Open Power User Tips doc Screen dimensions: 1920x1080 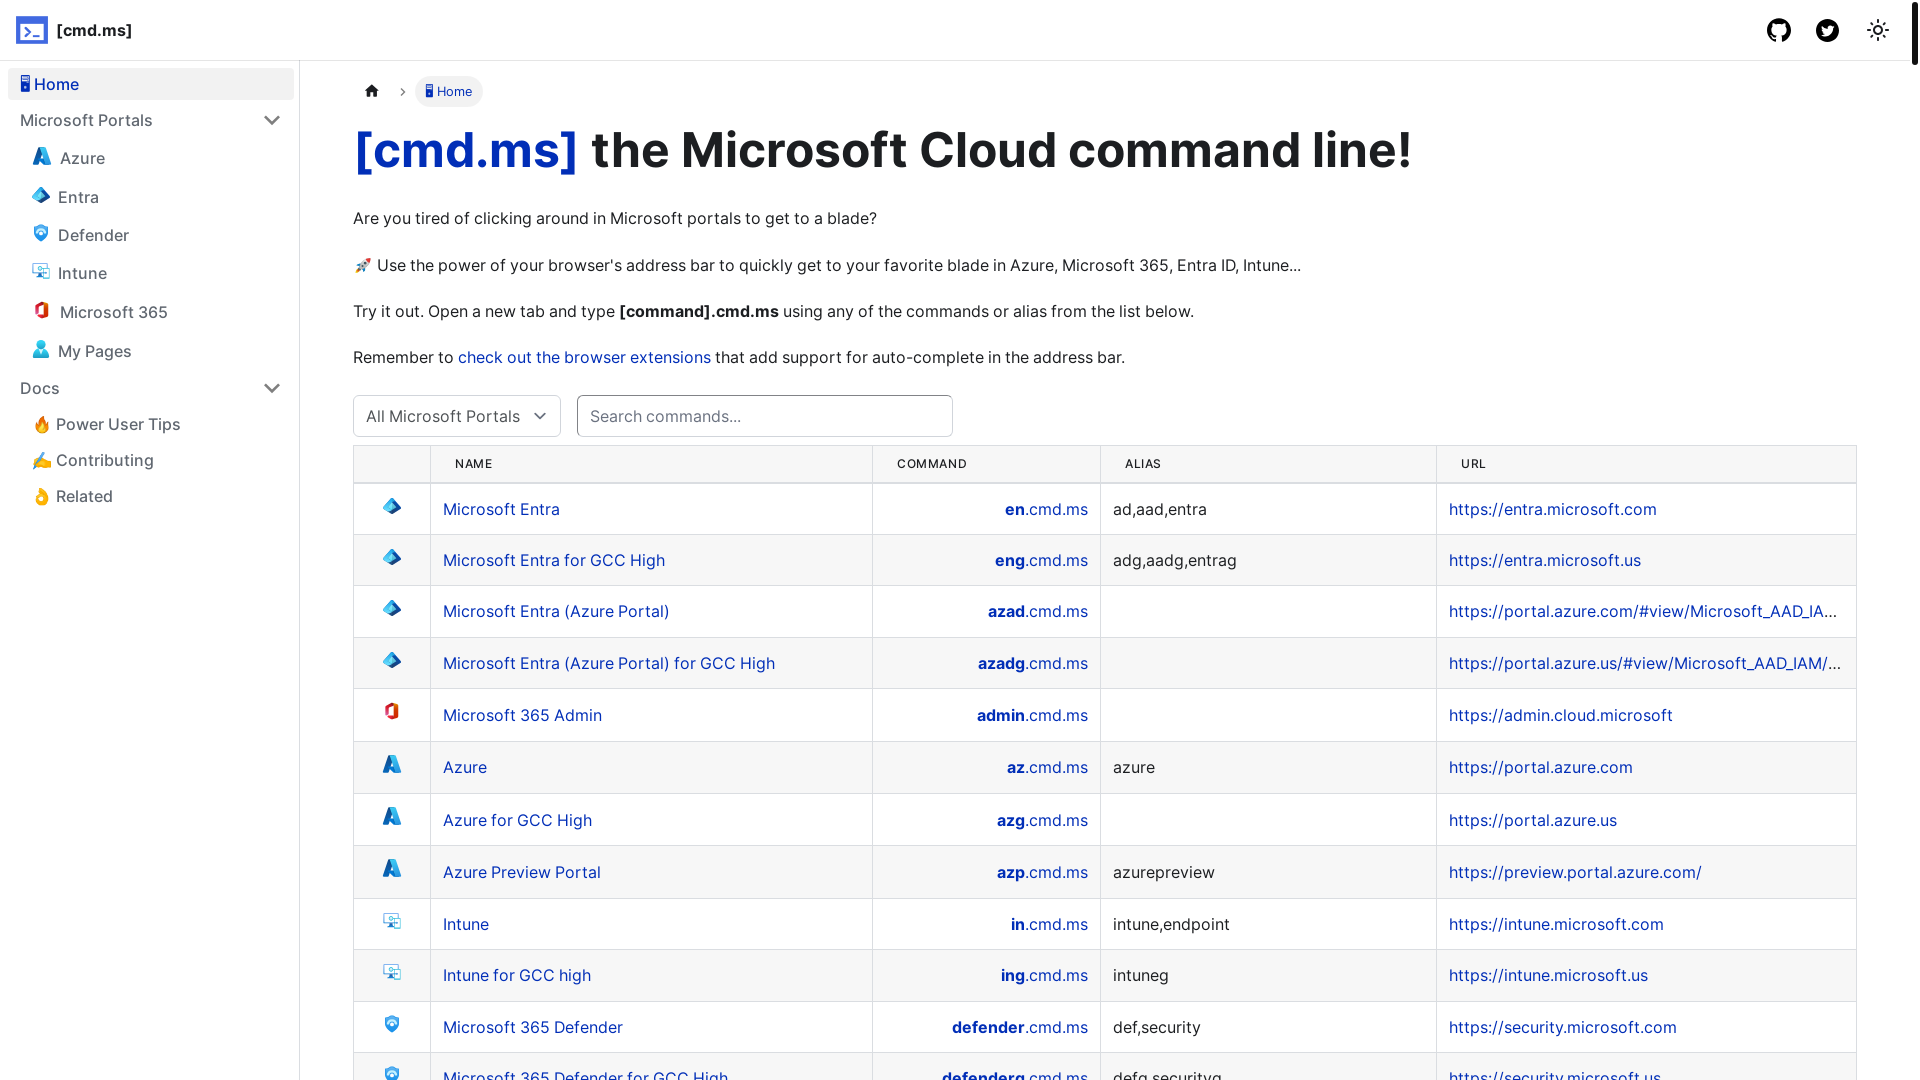coord(118,424)
